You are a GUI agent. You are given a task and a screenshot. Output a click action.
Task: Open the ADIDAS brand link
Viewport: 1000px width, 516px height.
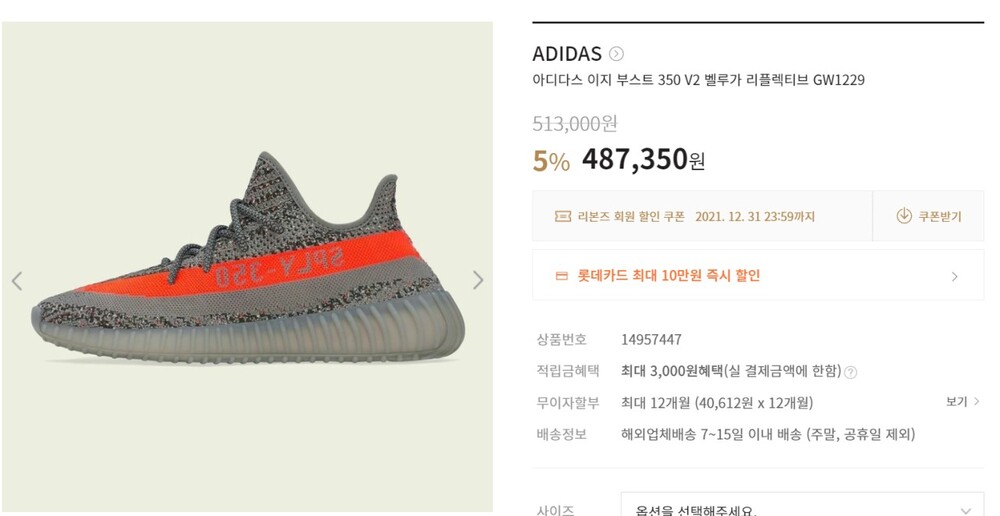click(567, 54)
